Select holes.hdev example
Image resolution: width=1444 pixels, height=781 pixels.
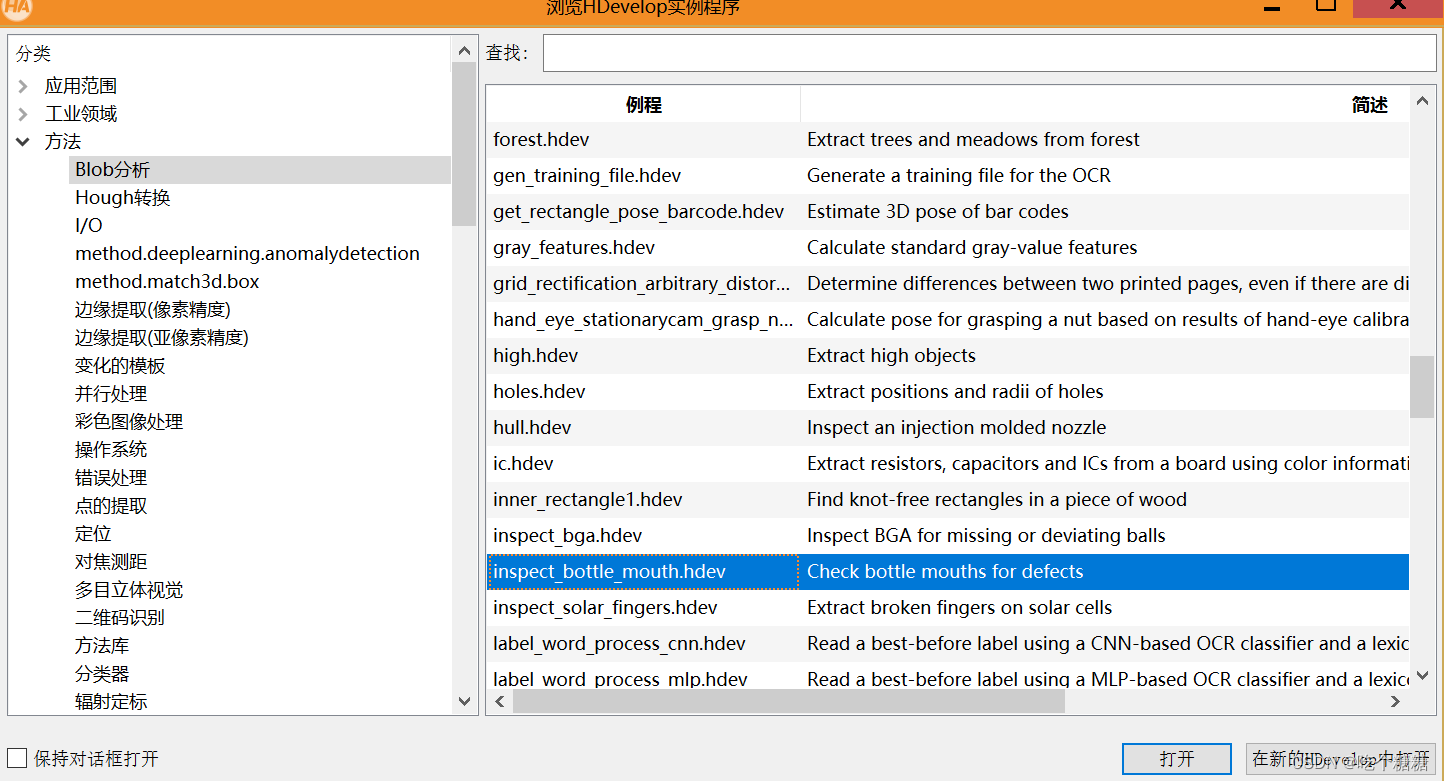pos(539,392)
